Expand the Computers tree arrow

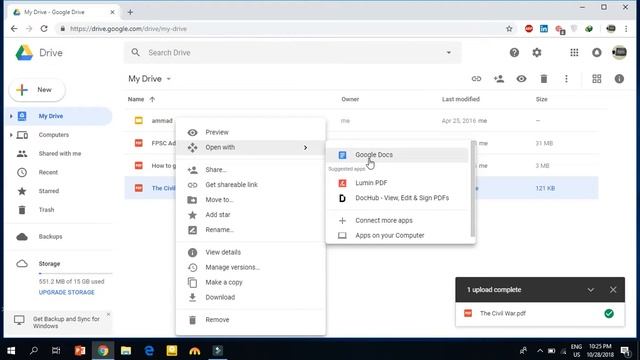pyautogui.click(x=11, y=135)
